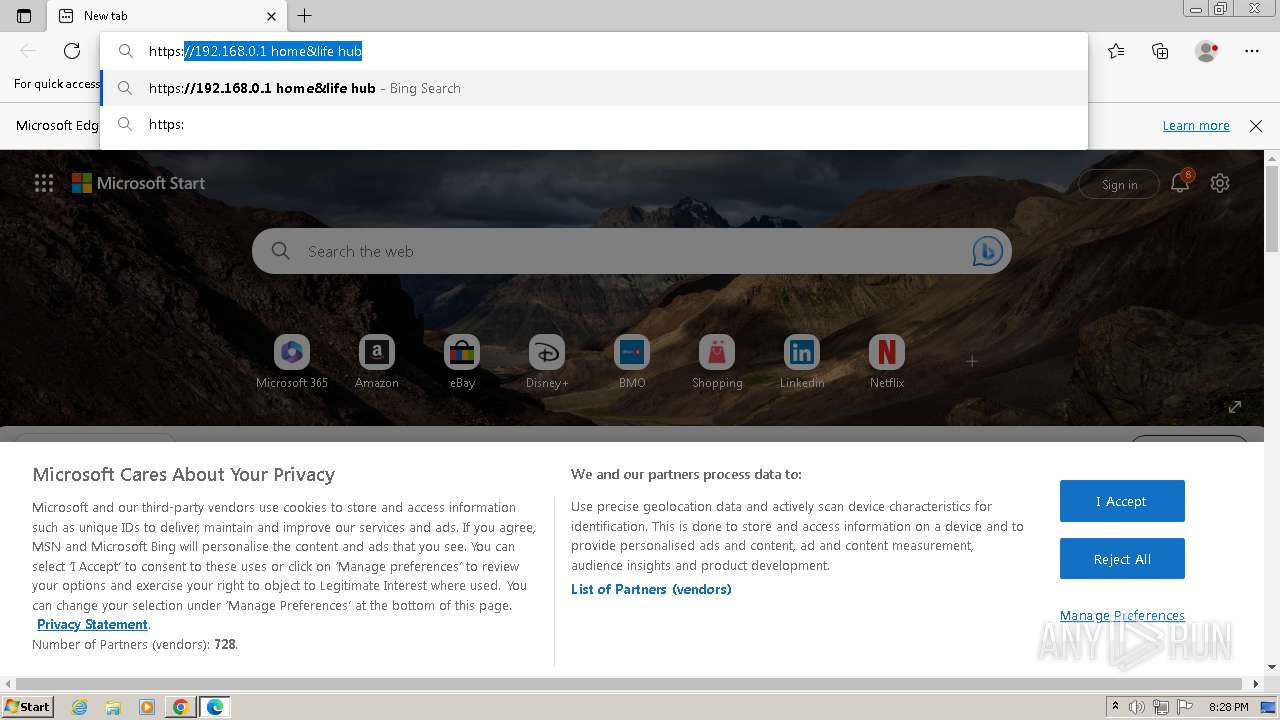1280x720 pixels.
Task: Open page settings gear icon
Action: (1220, 183)
